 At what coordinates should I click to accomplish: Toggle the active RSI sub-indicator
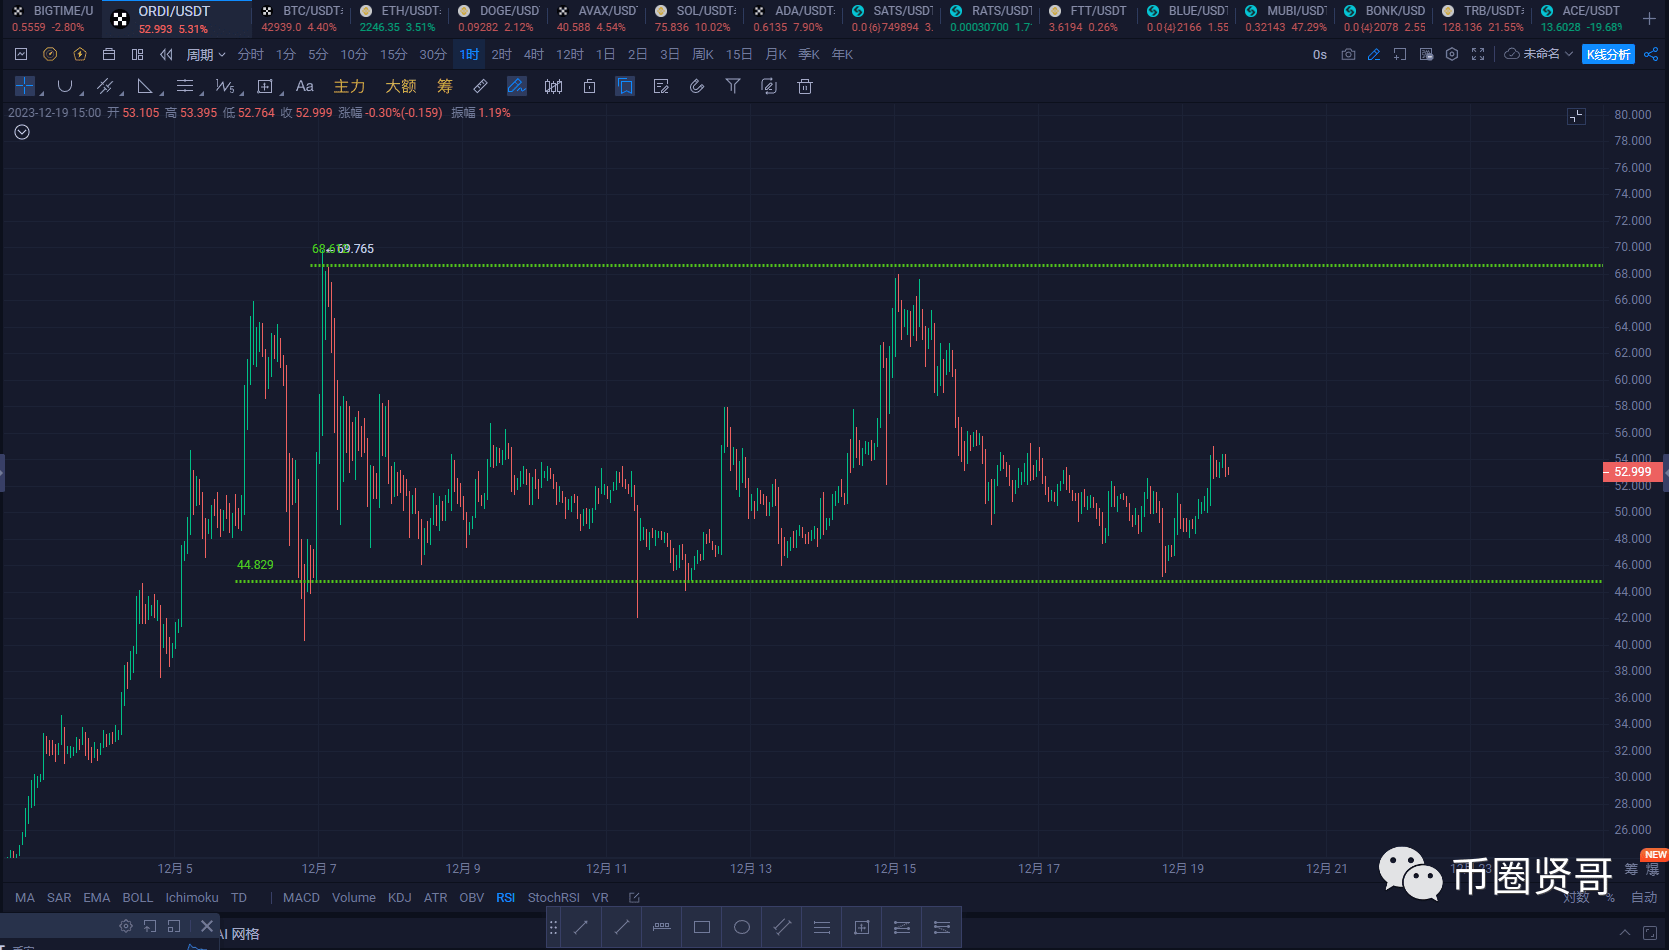(x=506, y=897)
